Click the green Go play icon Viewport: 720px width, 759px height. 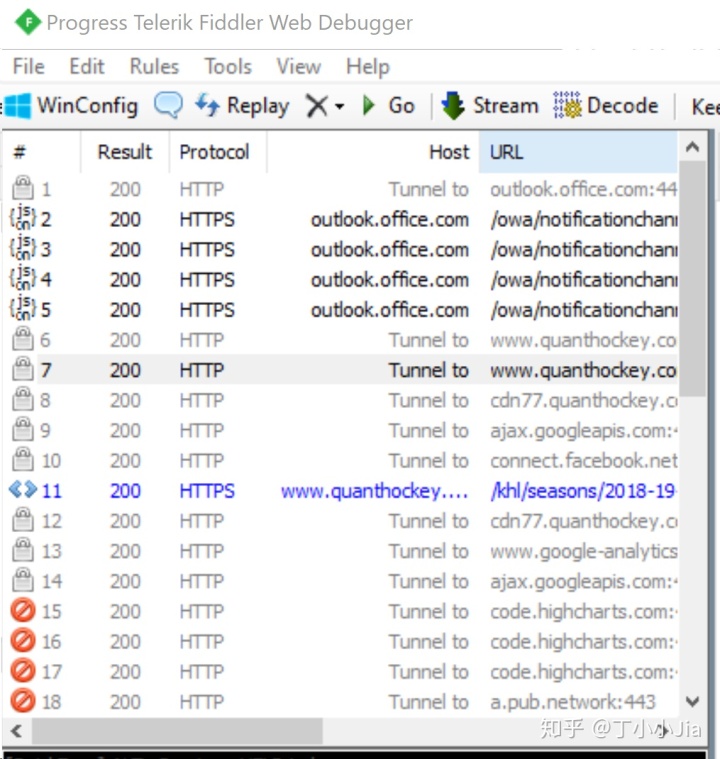point(369,105)
